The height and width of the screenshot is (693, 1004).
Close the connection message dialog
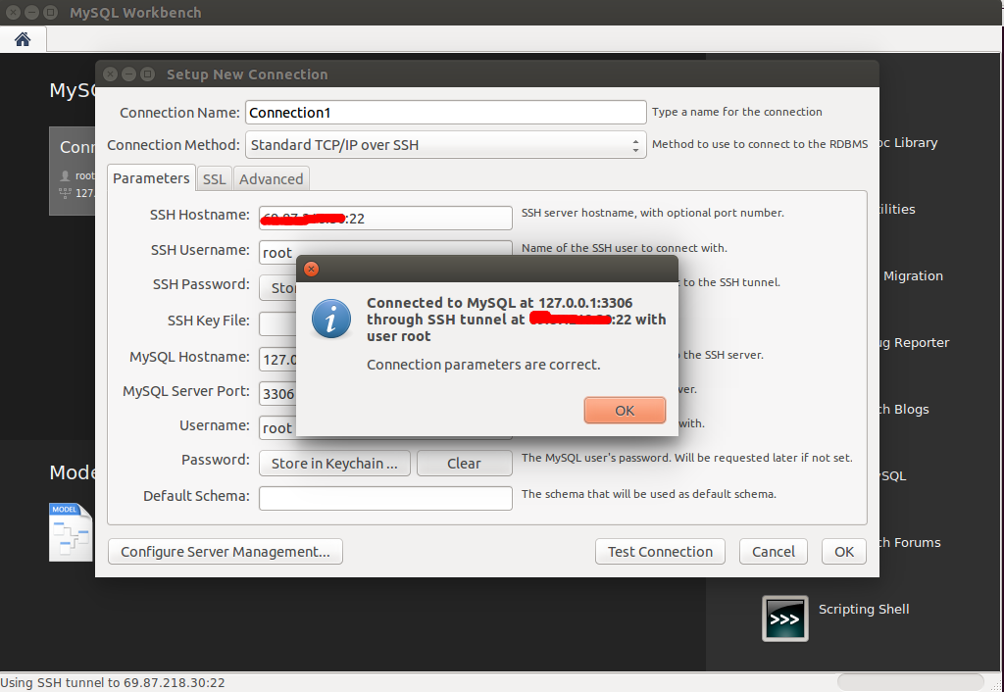click(311, 269)
